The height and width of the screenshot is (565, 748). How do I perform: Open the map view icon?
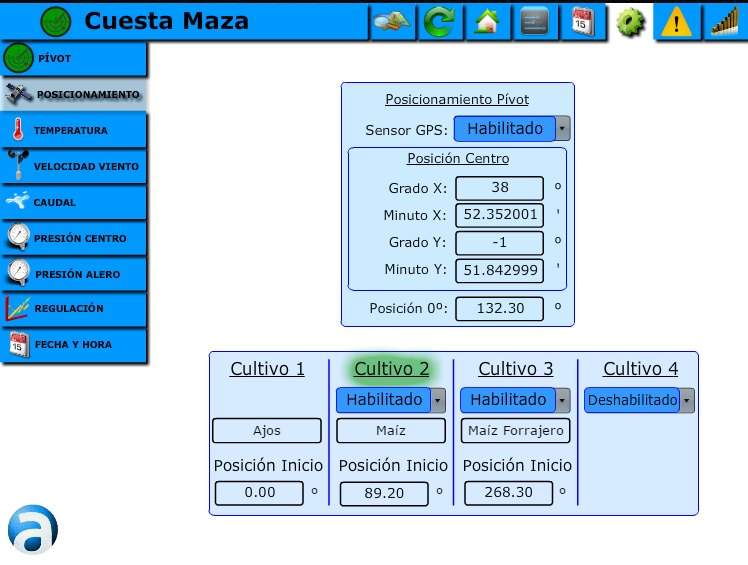(390, 22)
